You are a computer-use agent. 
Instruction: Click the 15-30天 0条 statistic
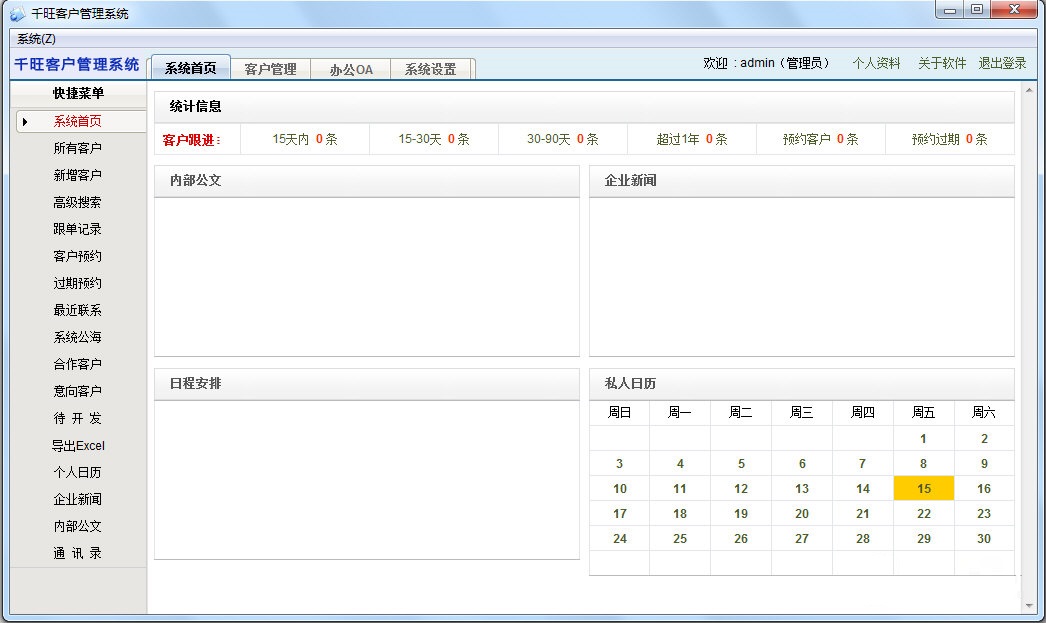[434, 139]
